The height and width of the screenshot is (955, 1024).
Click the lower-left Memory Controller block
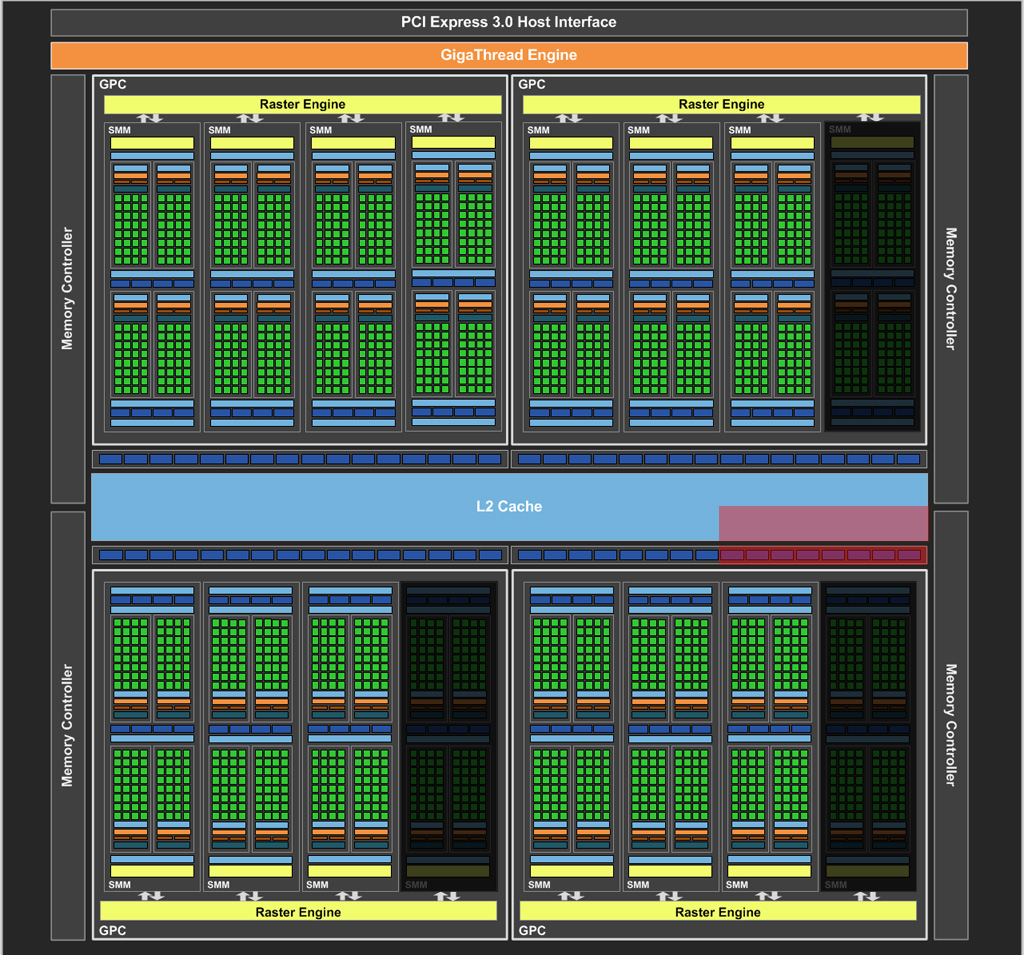pyautogui.click(x=68, y=725)
